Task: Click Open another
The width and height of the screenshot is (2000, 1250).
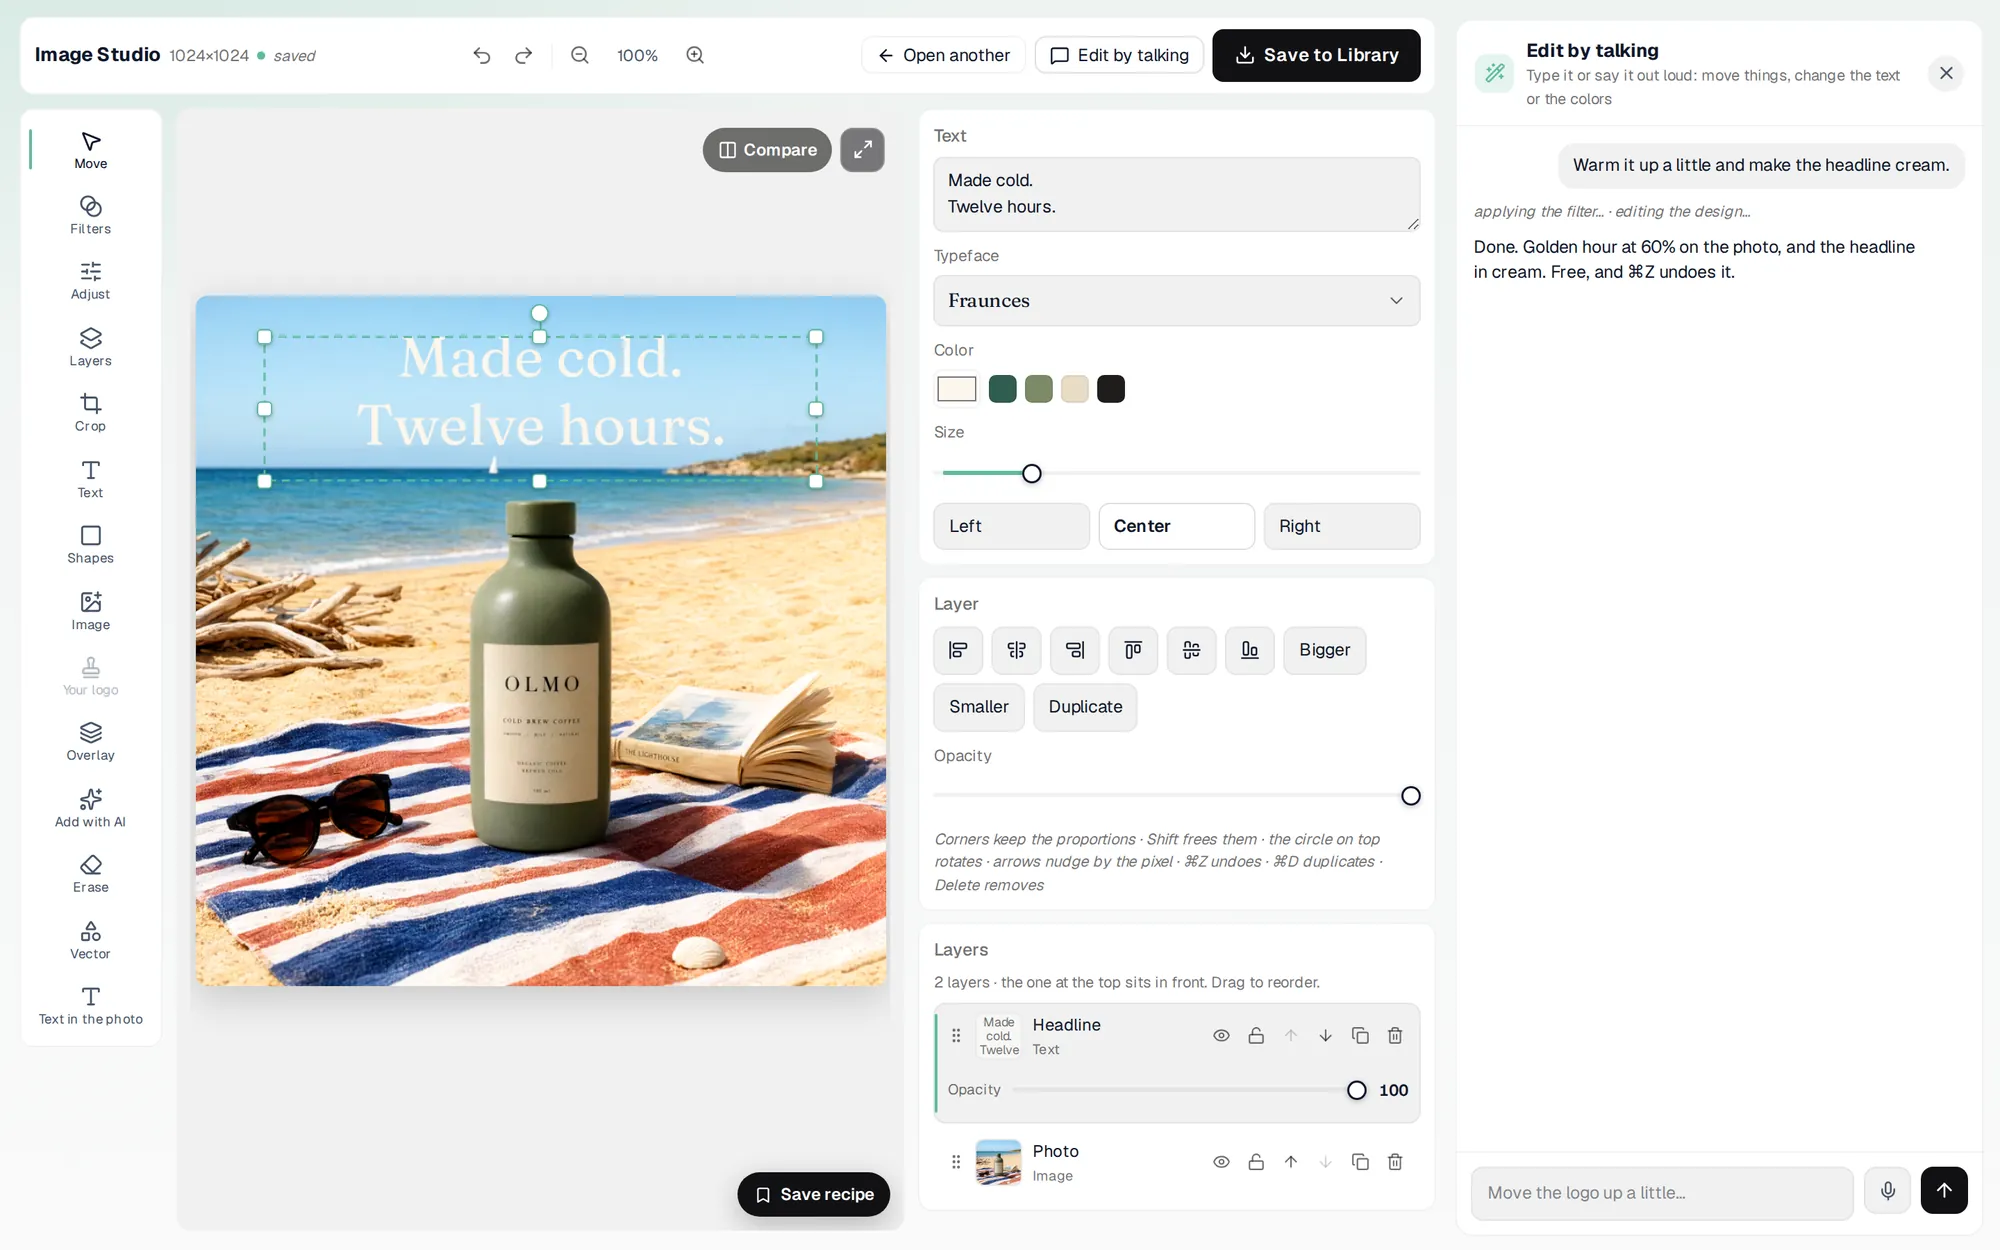Action: click(943, 55)
